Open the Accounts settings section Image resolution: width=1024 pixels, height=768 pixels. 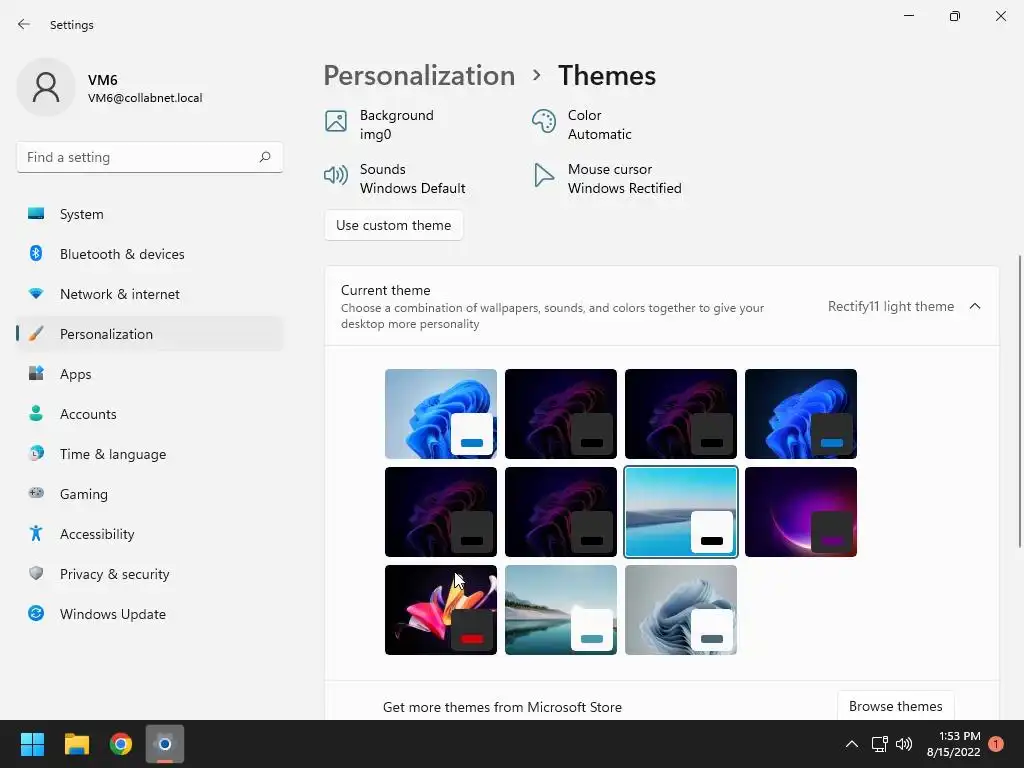point(150,414)
